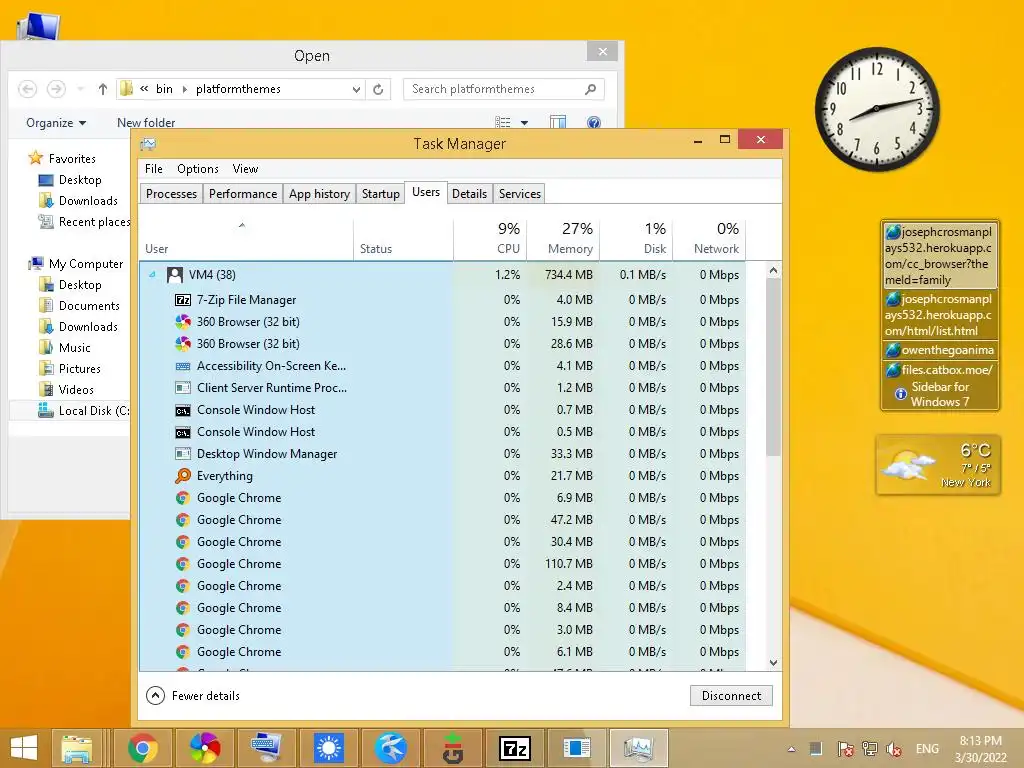The width and height of the screenshot is (1024, 768).
Task: Click the New York weather gadget
Action: (x=938, y=465)
